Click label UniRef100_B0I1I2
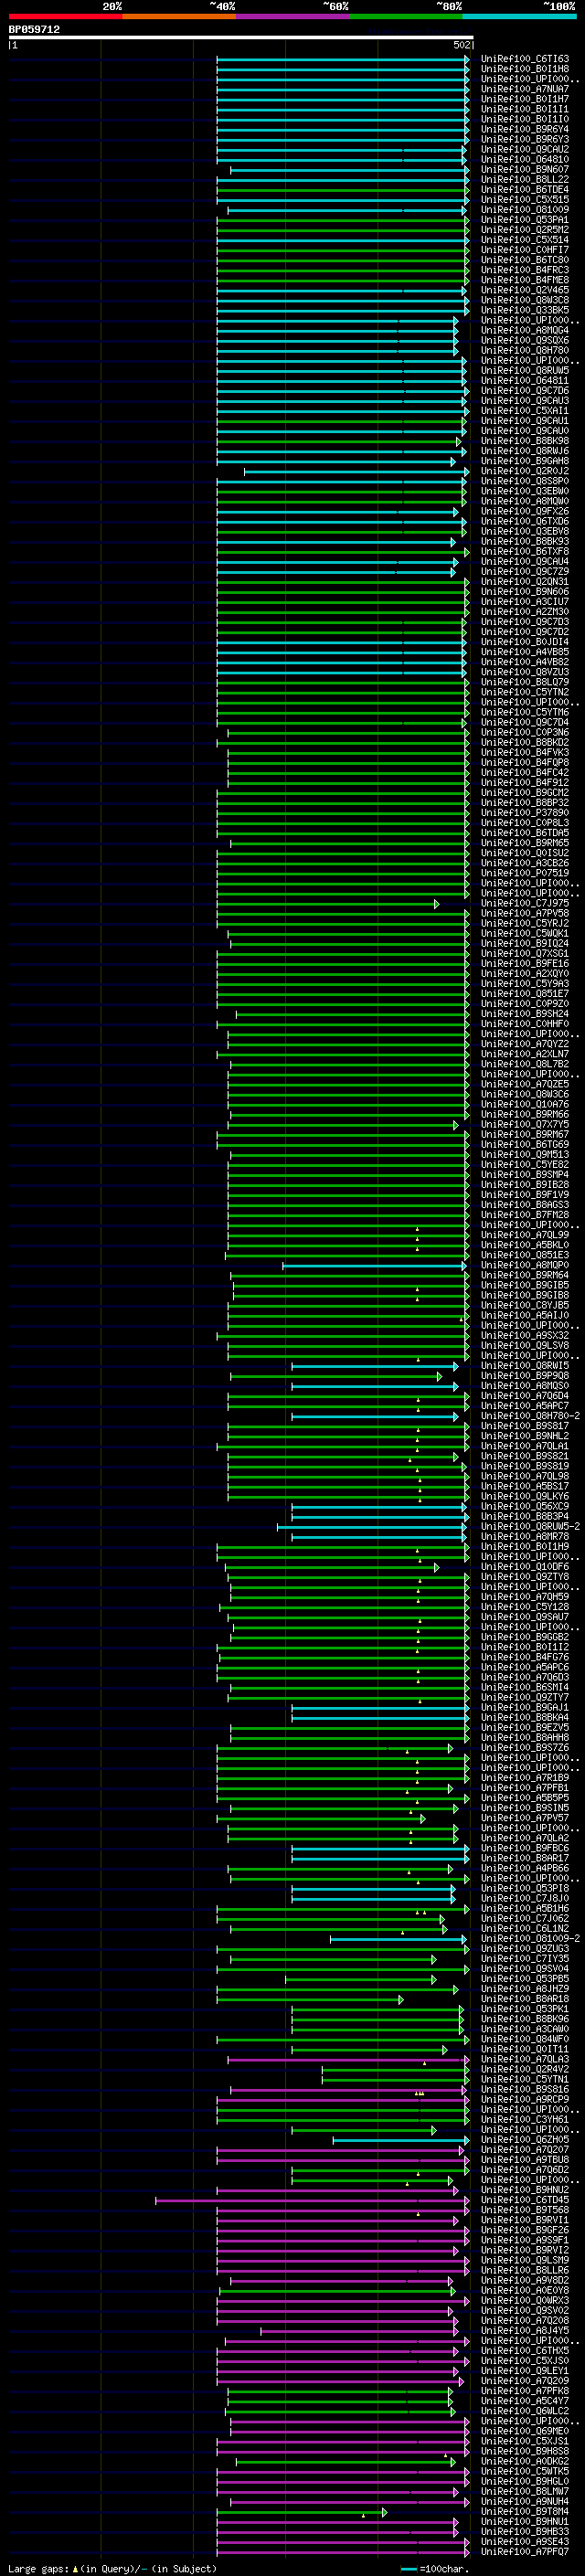Viewport: 585px width, 2576px height. tap(524, 1647)
